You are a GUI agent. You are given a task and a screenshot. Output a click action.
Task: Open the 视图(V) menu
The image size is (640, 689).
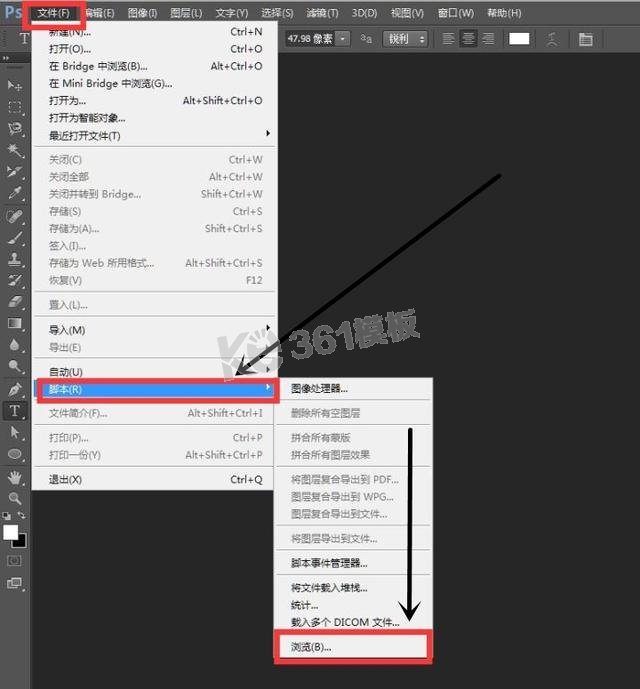(407, 13)
